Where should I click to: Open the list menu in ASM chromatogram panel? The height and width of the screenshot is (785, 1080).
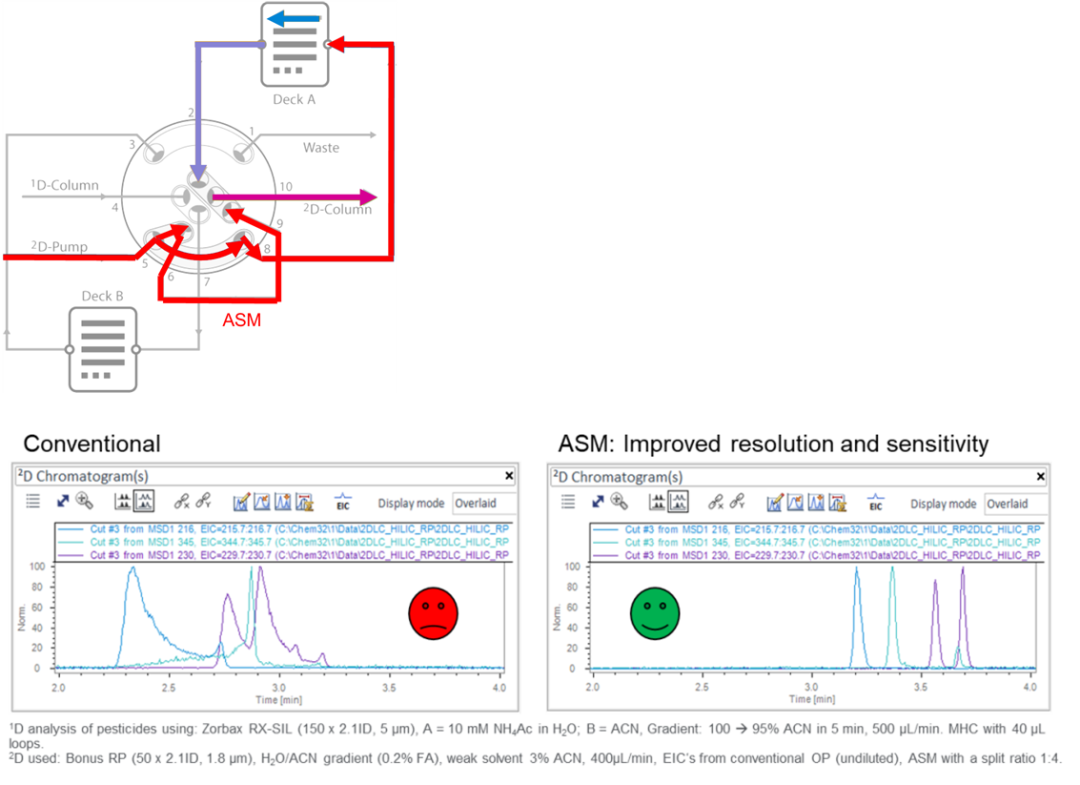tap(568, 502)
